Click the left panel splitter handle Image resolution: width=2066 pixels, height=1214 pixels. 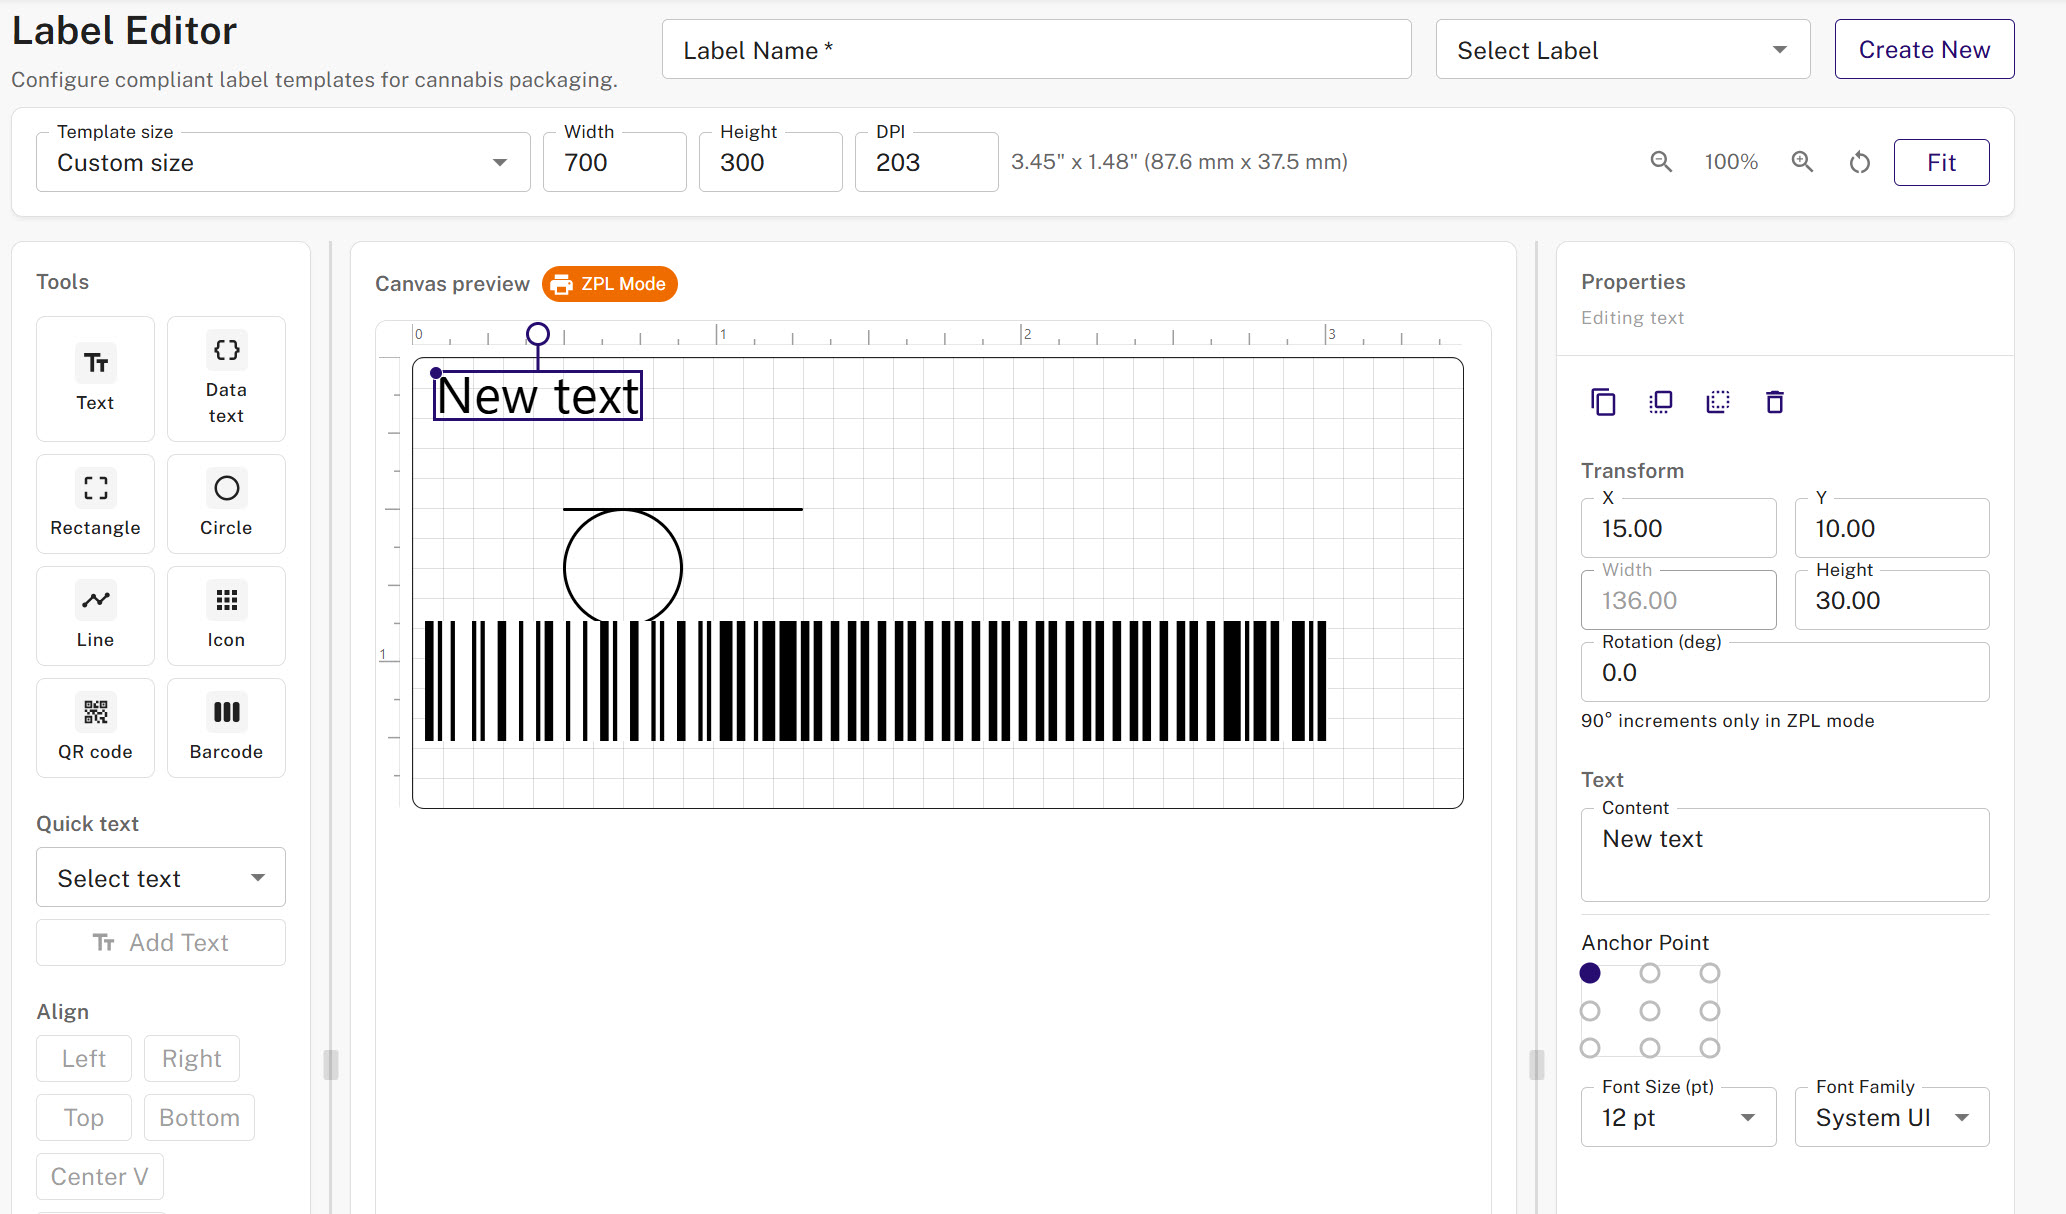point(331,1065)
